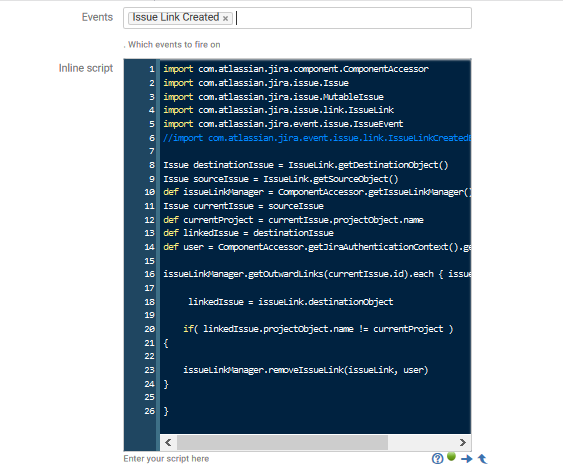
Task: Click the green script status indicator
Action: 451,456
